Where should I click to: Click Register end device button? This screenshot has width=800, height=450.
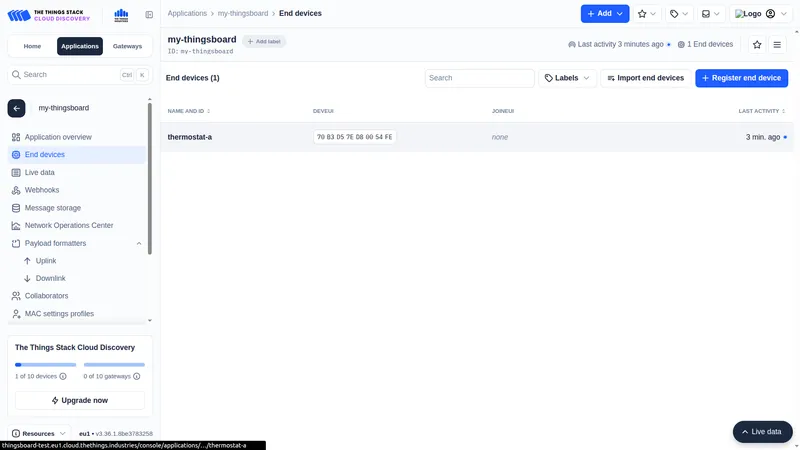point(741,78)
